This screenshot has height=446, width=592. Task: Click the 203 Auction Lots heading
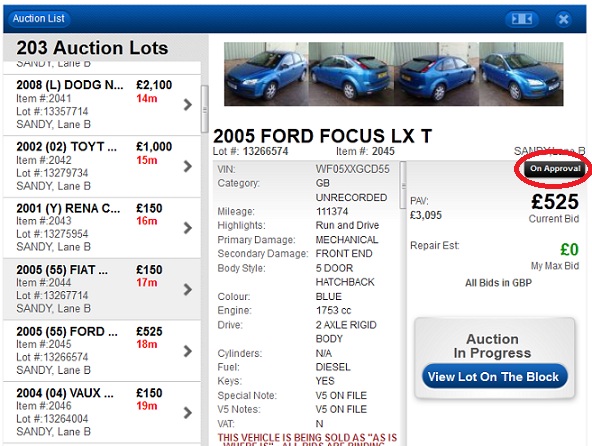click(92, 48)
